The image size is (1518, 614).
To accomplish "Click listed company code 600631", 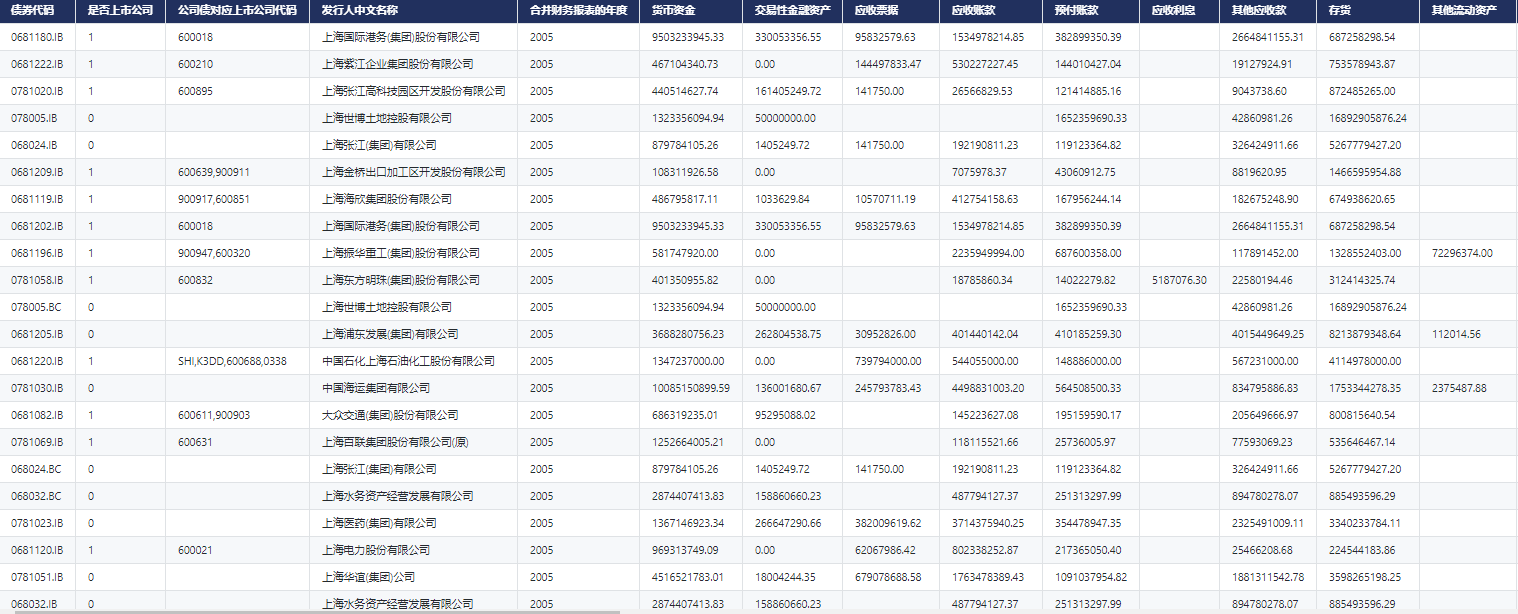I will (195, 442).
